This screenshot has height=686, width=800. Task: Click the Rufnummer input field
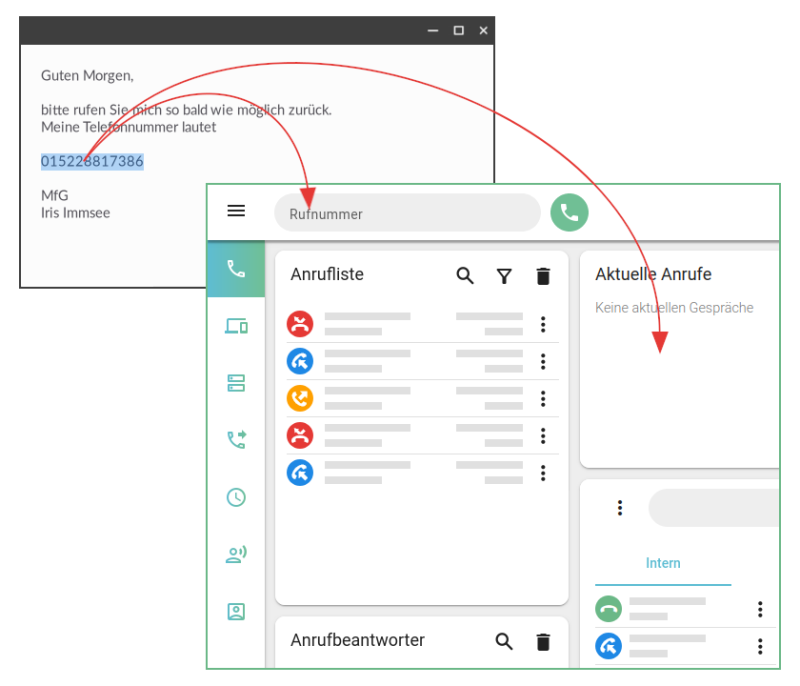(x=407, y=213)
